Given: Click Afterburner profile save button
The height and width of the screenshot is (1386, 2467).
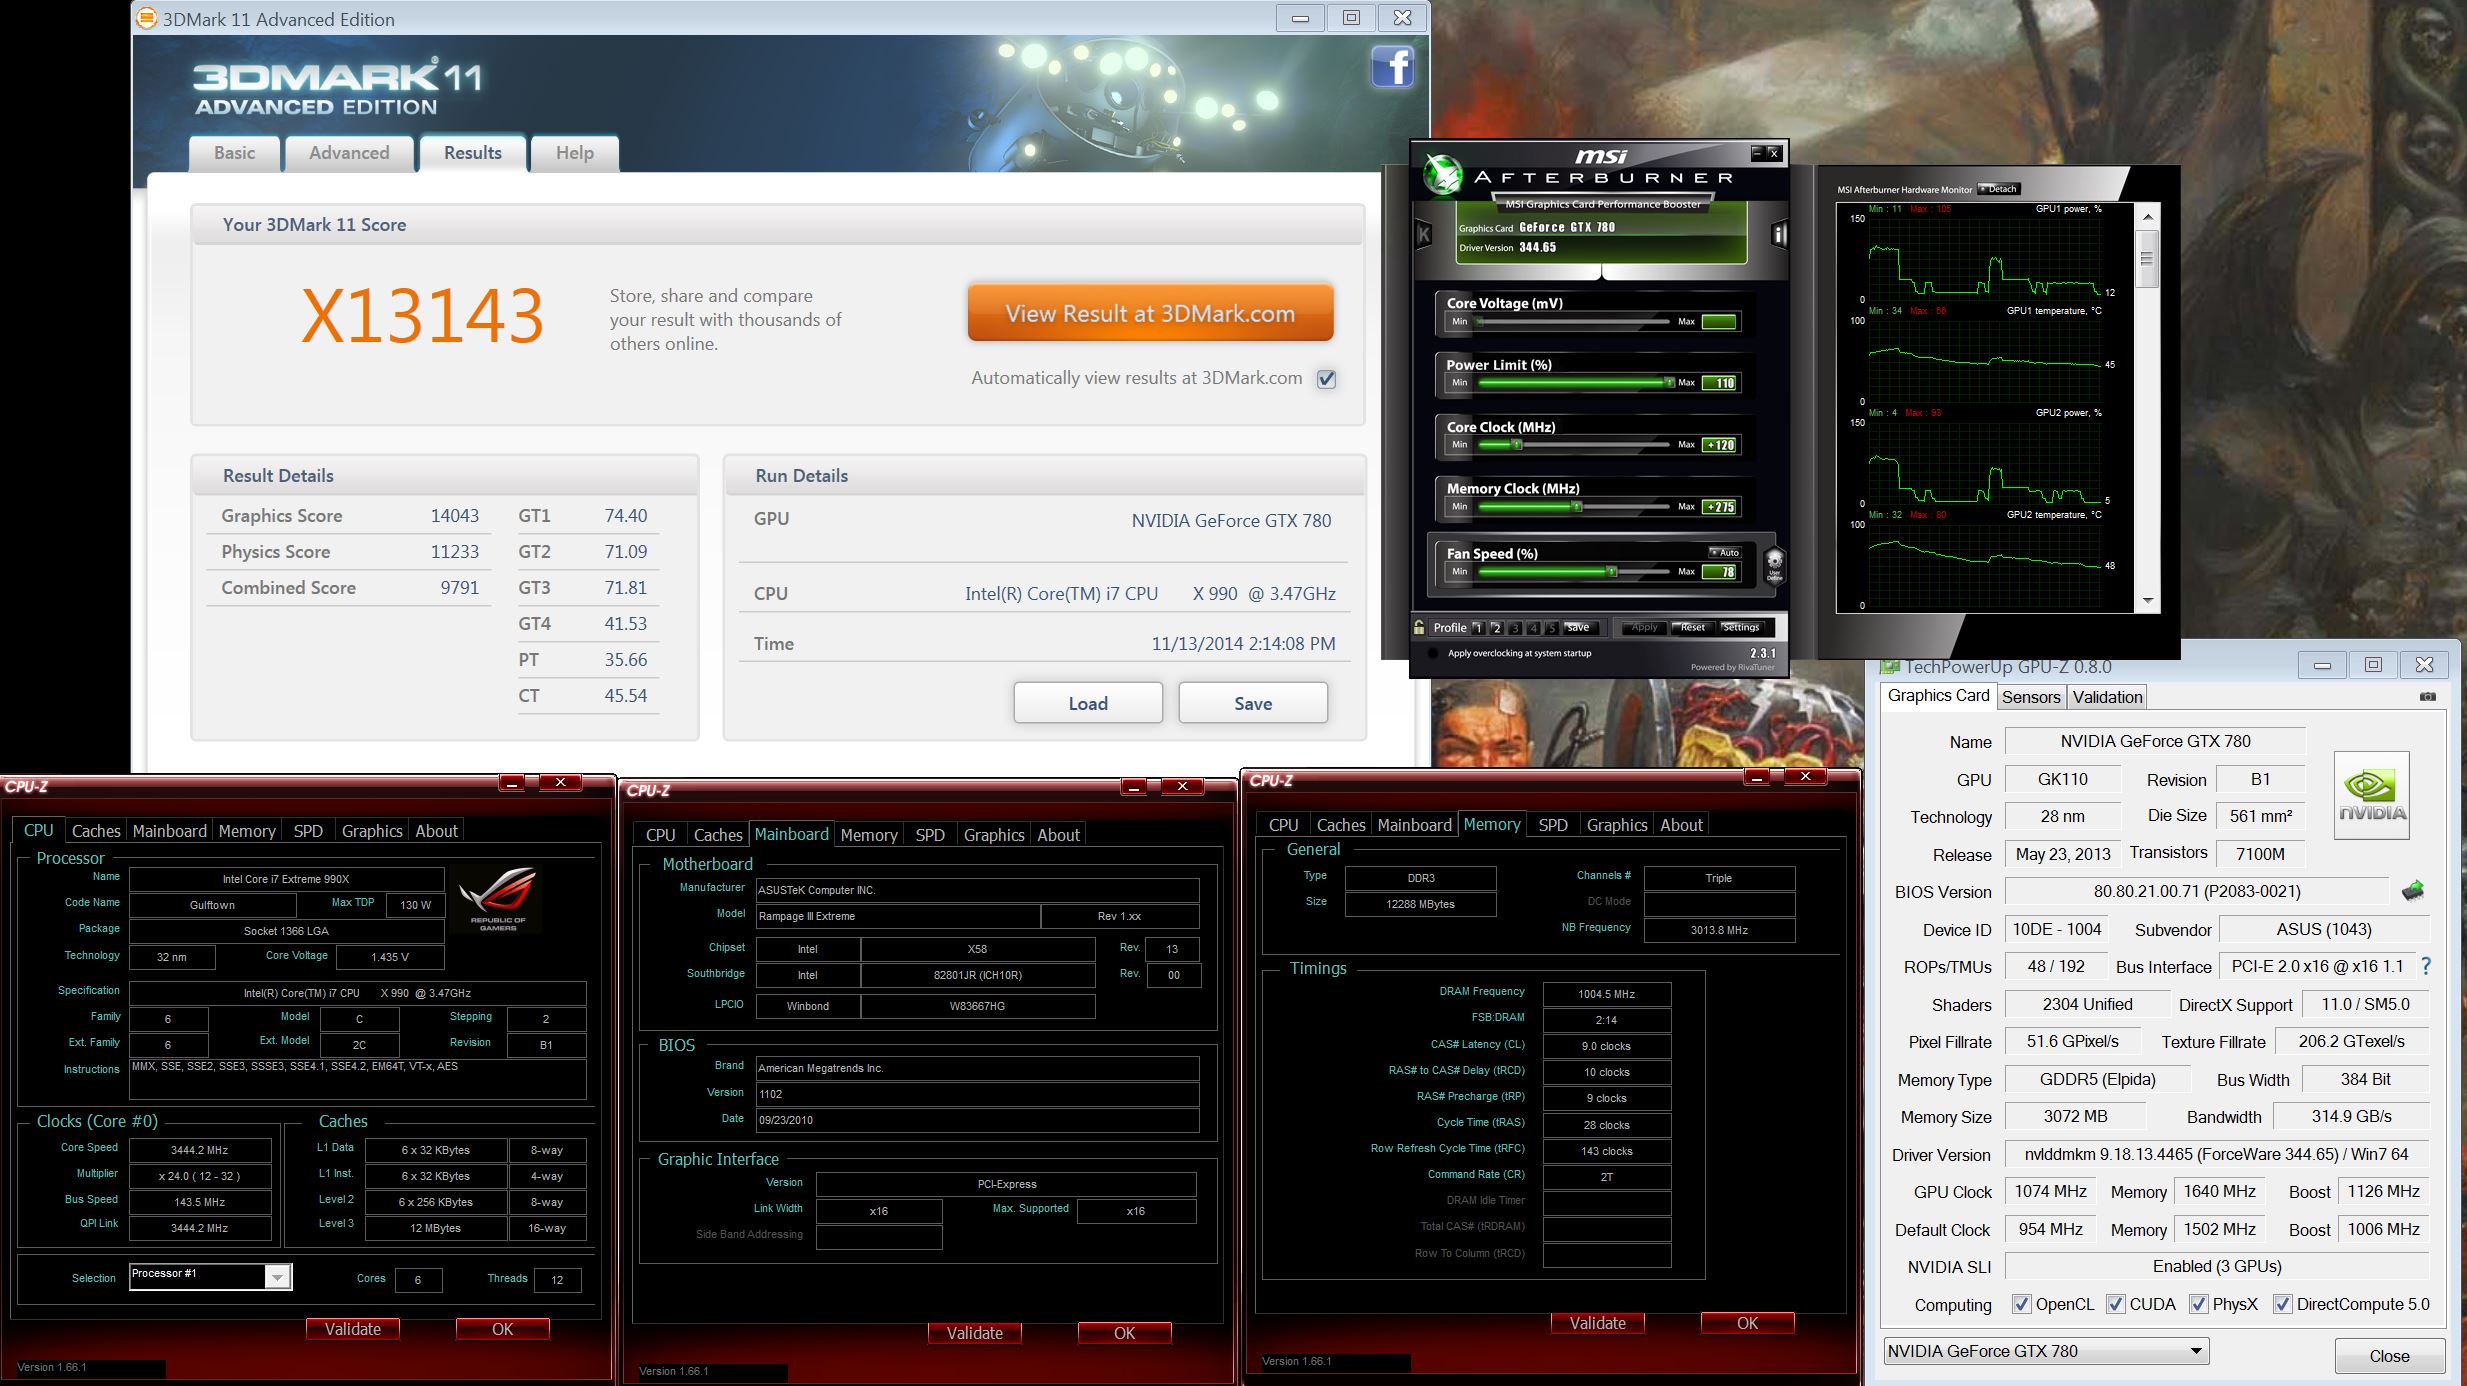Looking at the screenshot, I should (x=1579, y=627).
